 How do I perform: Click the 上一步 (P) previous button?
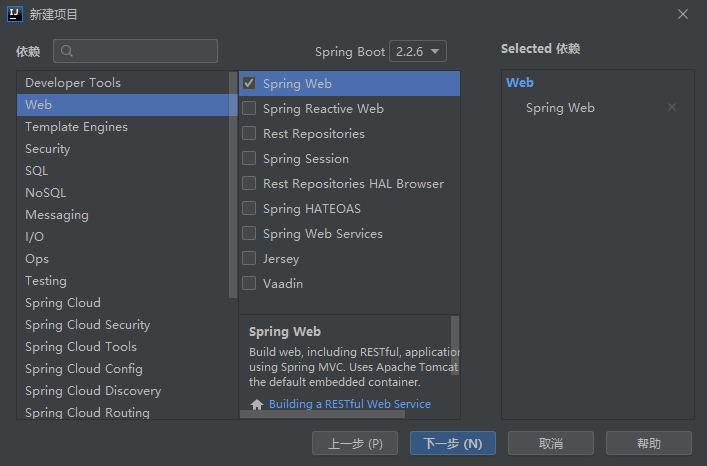(355, 443)
